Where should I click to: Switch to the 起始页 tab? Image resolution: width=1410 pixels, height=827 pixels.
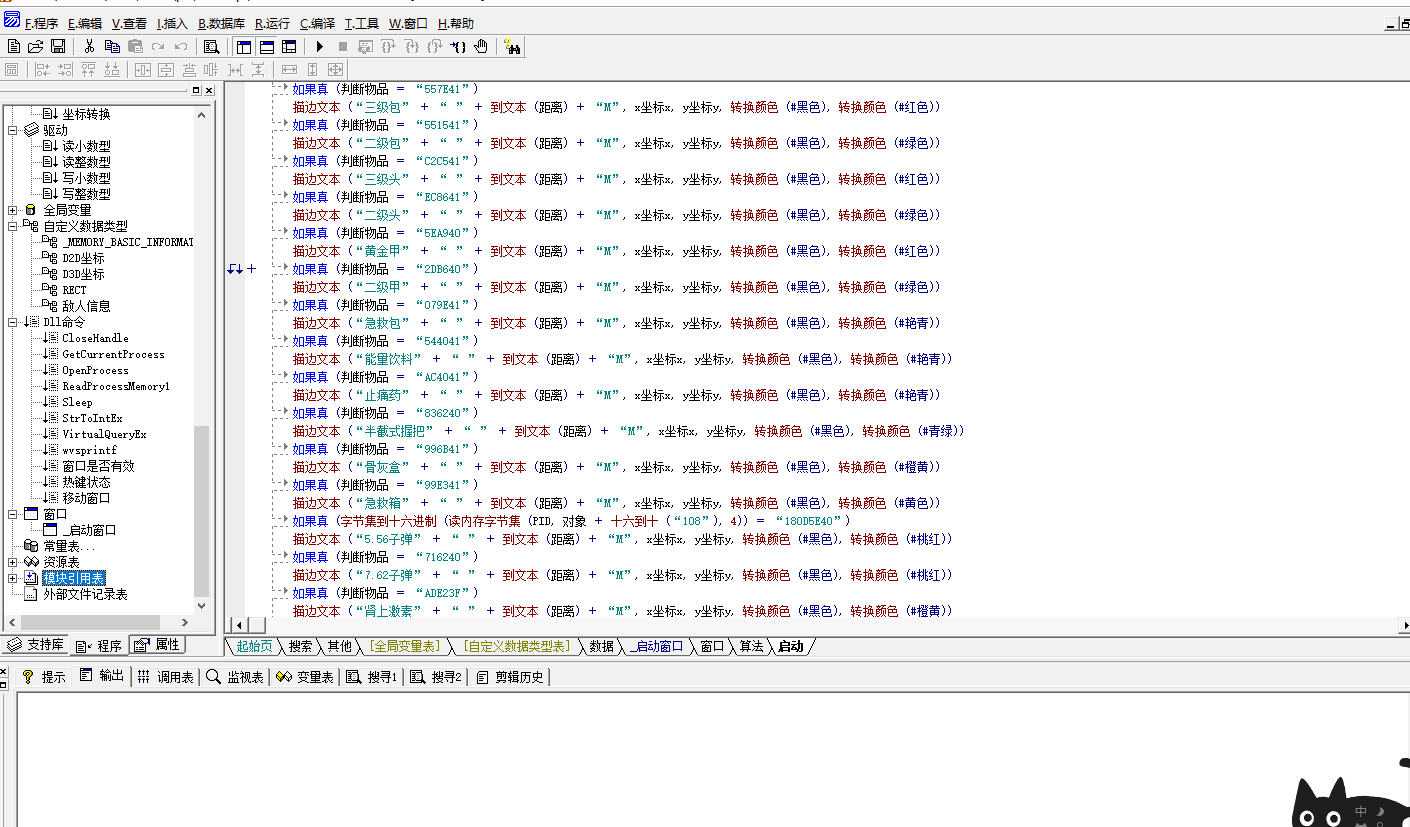point(253,646)
